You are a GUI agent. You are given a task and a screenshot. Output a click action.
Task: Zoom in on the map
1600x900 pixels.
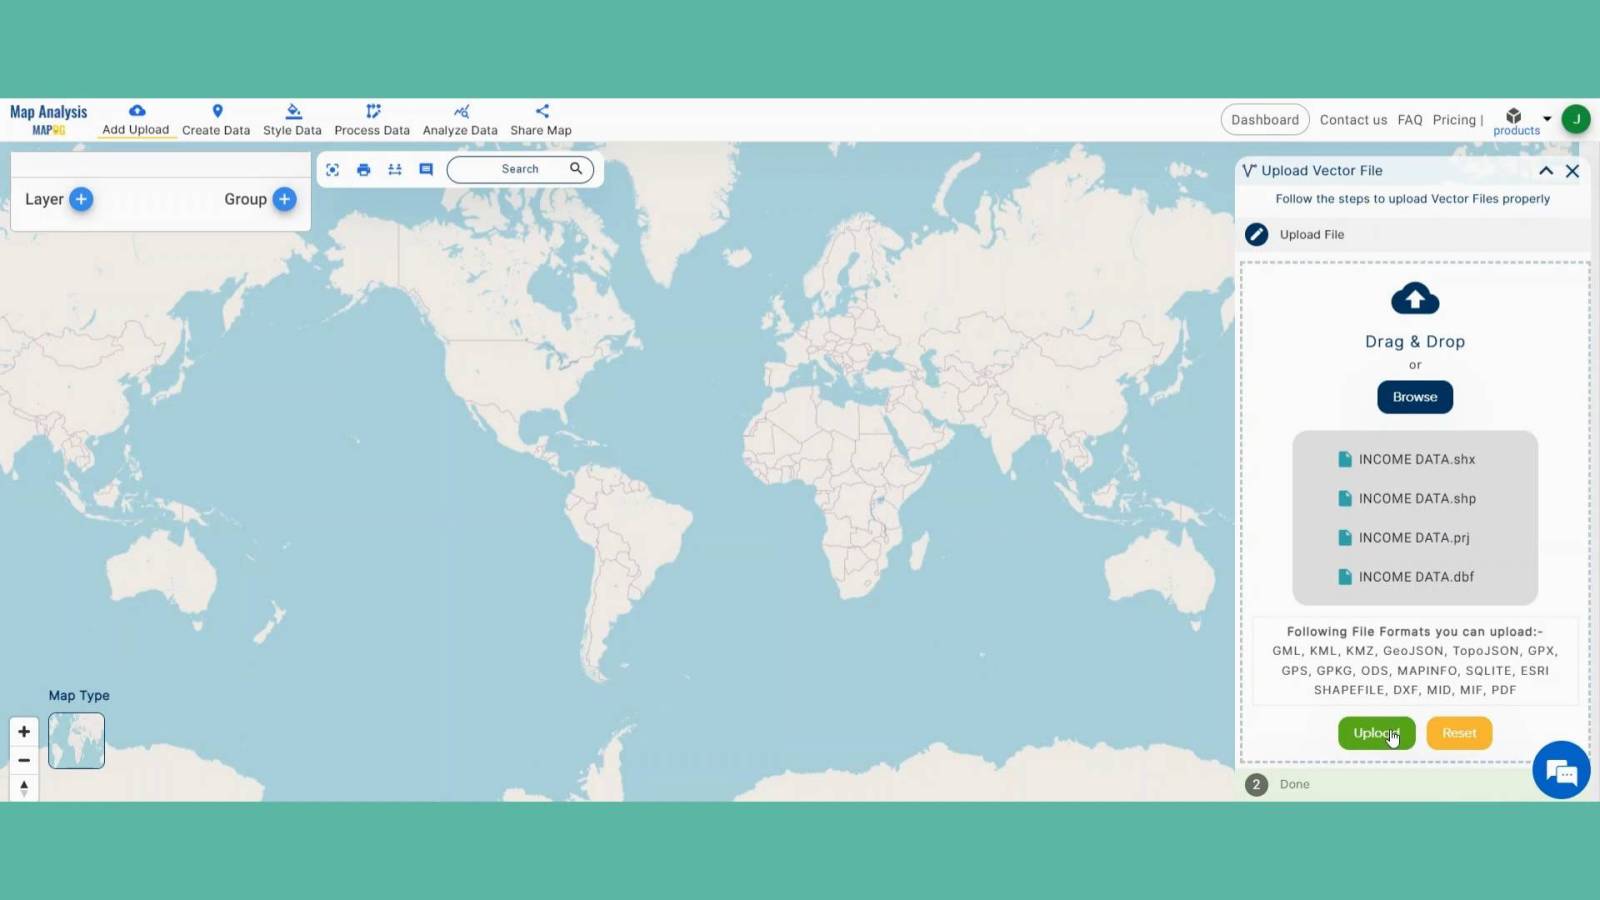(x=24, y=732)
